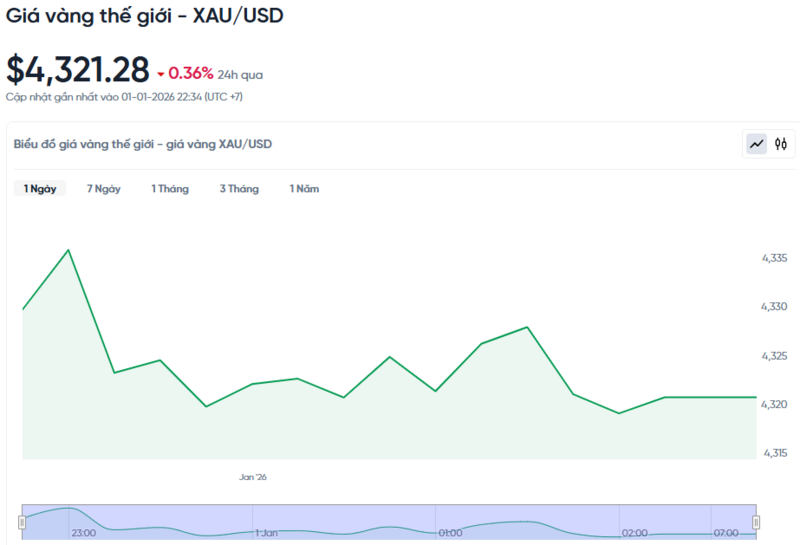Click the 0.36% change percentage

click(190, 73)
